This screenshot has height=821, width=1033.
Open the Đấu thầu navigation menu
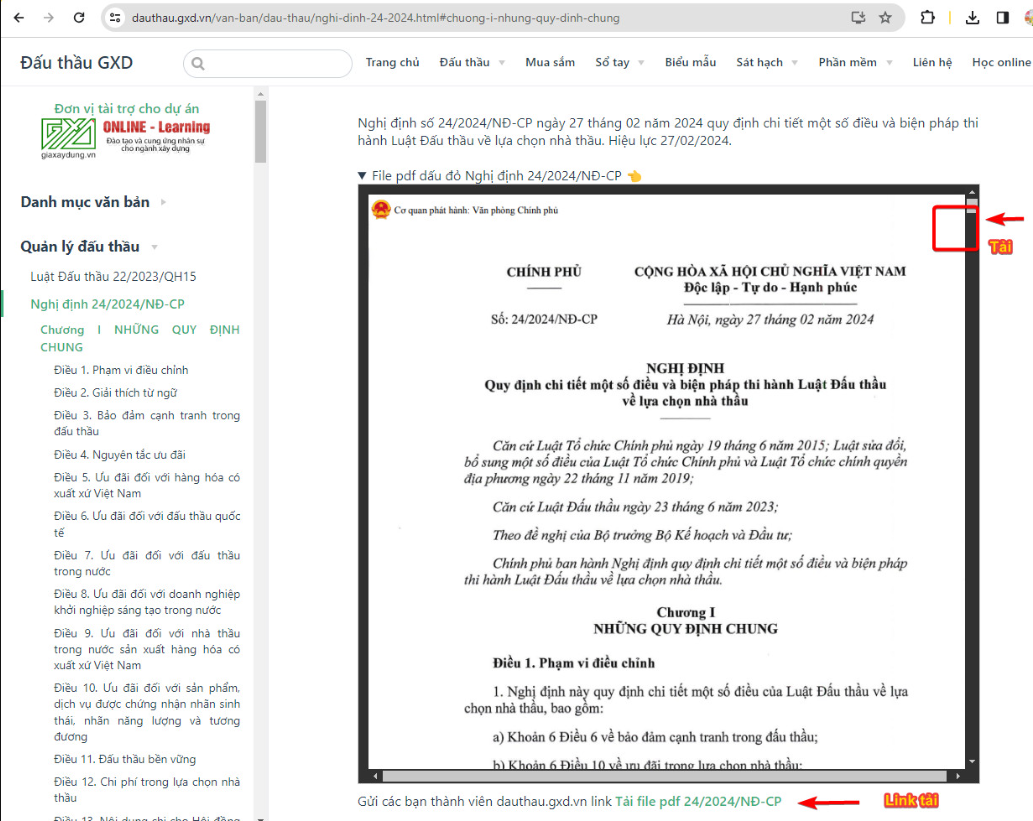pos(464,62)
